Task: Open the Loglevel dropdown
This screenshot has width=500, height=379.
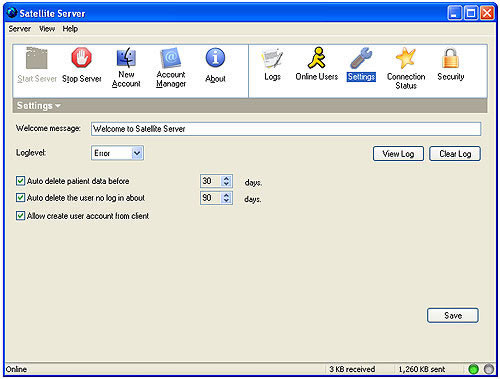Action: [137, 153]
